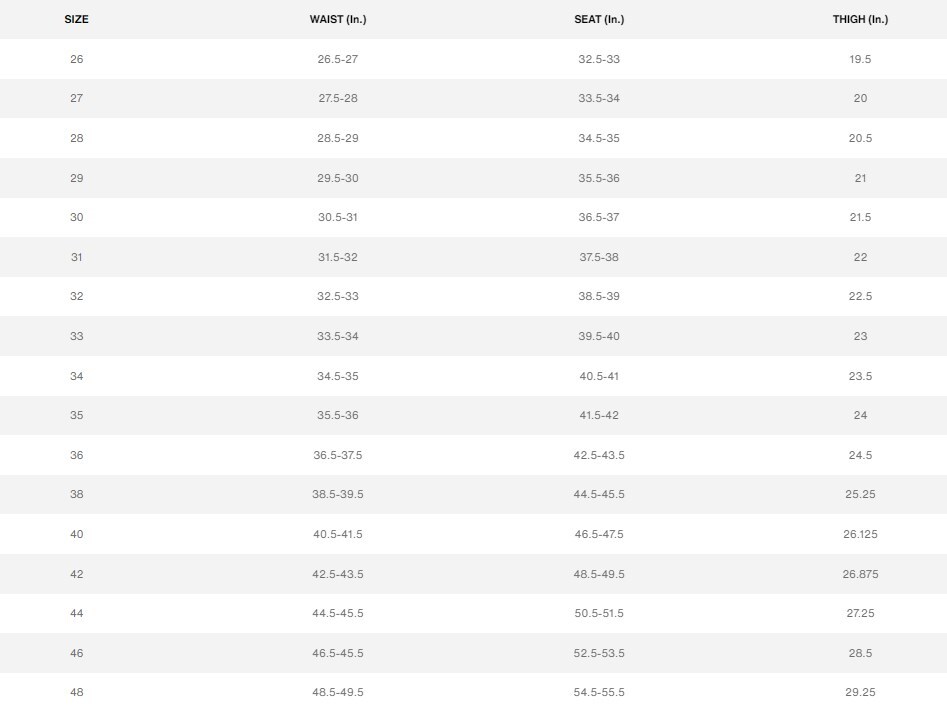
Task: Click the waist value 46.5-45.5
Action: pyautogui.click(x=338, y=653)
